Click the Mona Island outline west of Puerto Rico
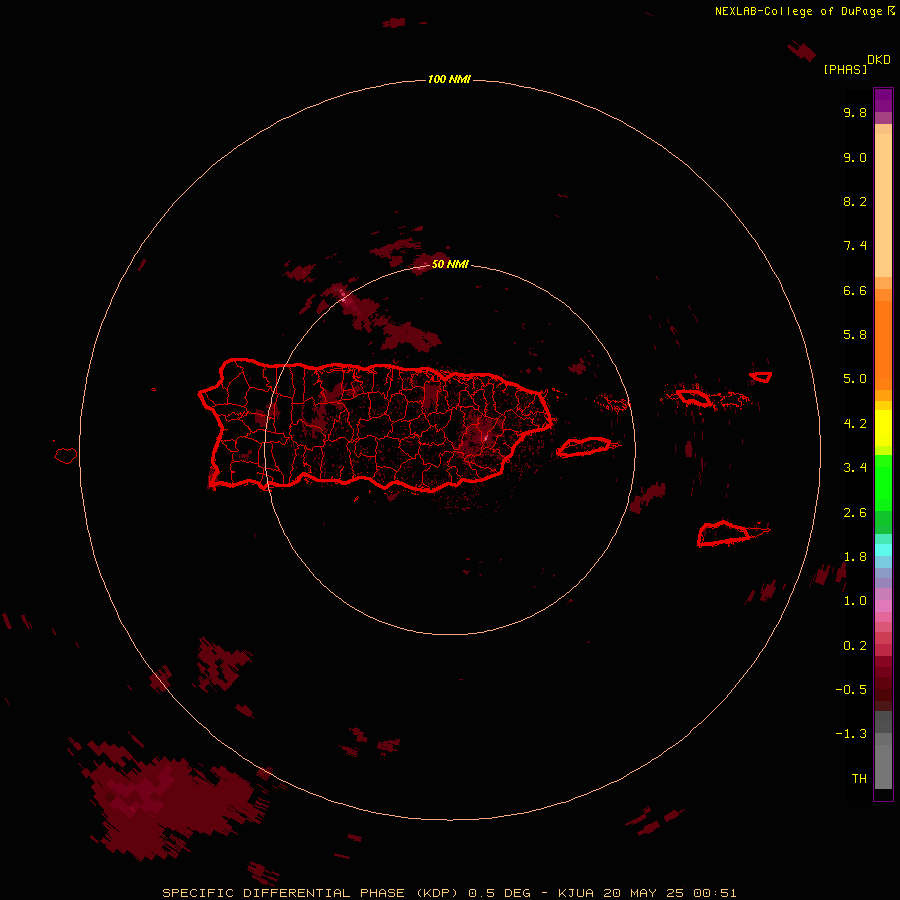 [66, 455]
